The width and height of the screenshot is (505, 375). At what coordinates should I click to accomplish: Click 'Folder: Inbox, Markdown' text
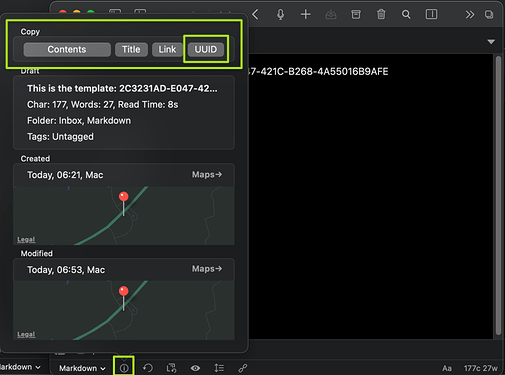[x=79, y=121]
